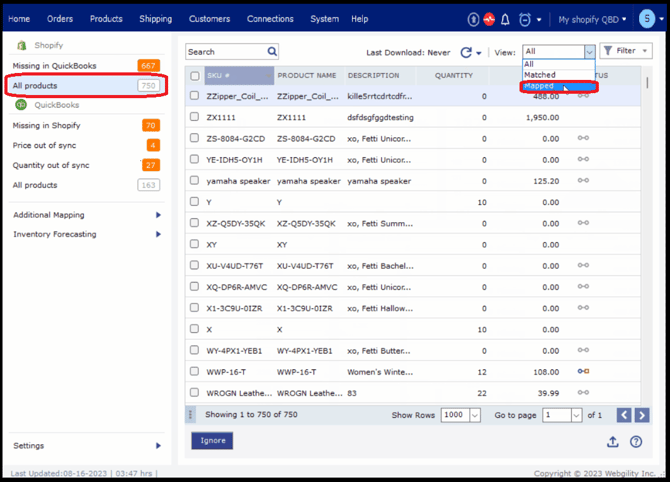Expand the Filter dropdown
Image resolution: width=670 pixels, height=482 pixels.
click(x=625, y=51)
